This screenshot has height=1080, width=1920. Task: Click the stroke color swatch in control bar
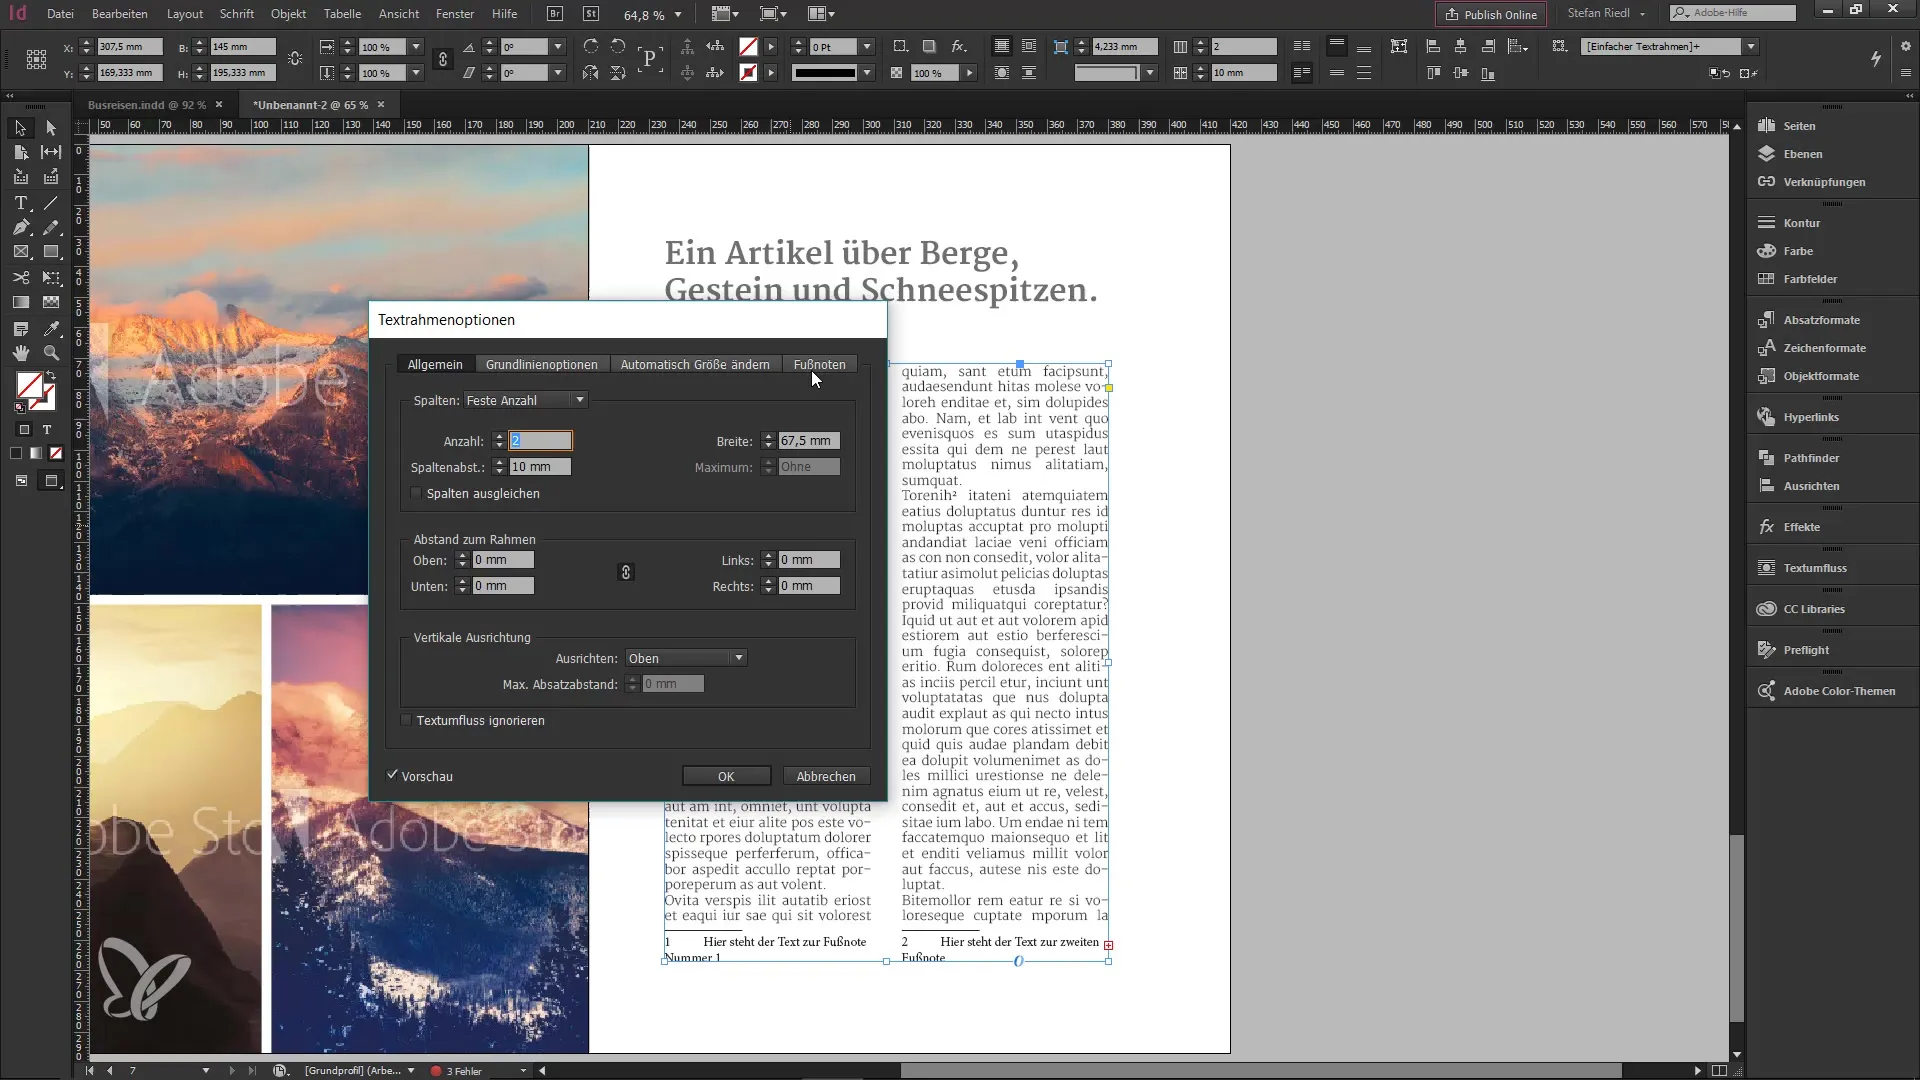click(x=747, y=73)
